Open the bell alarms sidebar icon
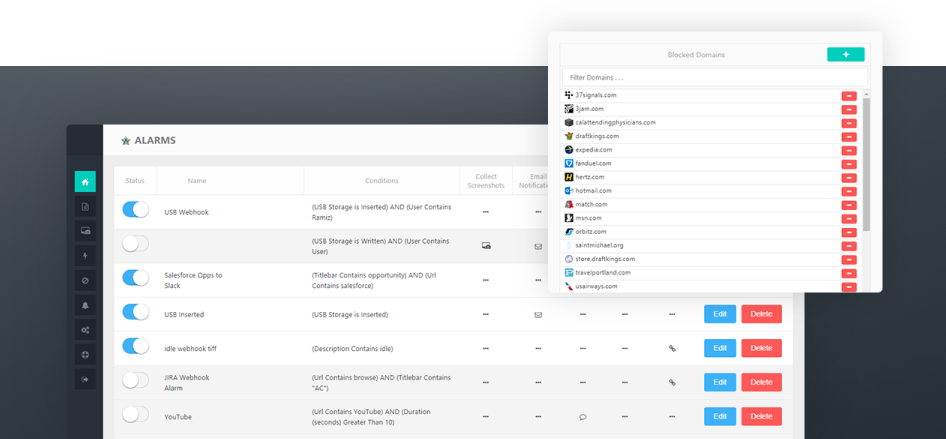 (85, 306)
